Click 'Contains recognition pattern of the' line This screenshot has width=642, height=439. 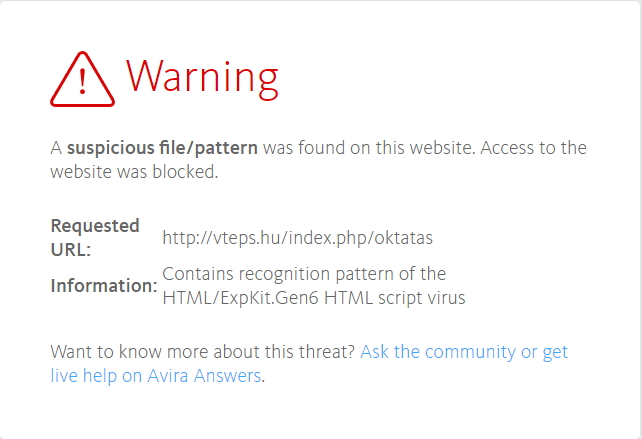pos(304,274)
